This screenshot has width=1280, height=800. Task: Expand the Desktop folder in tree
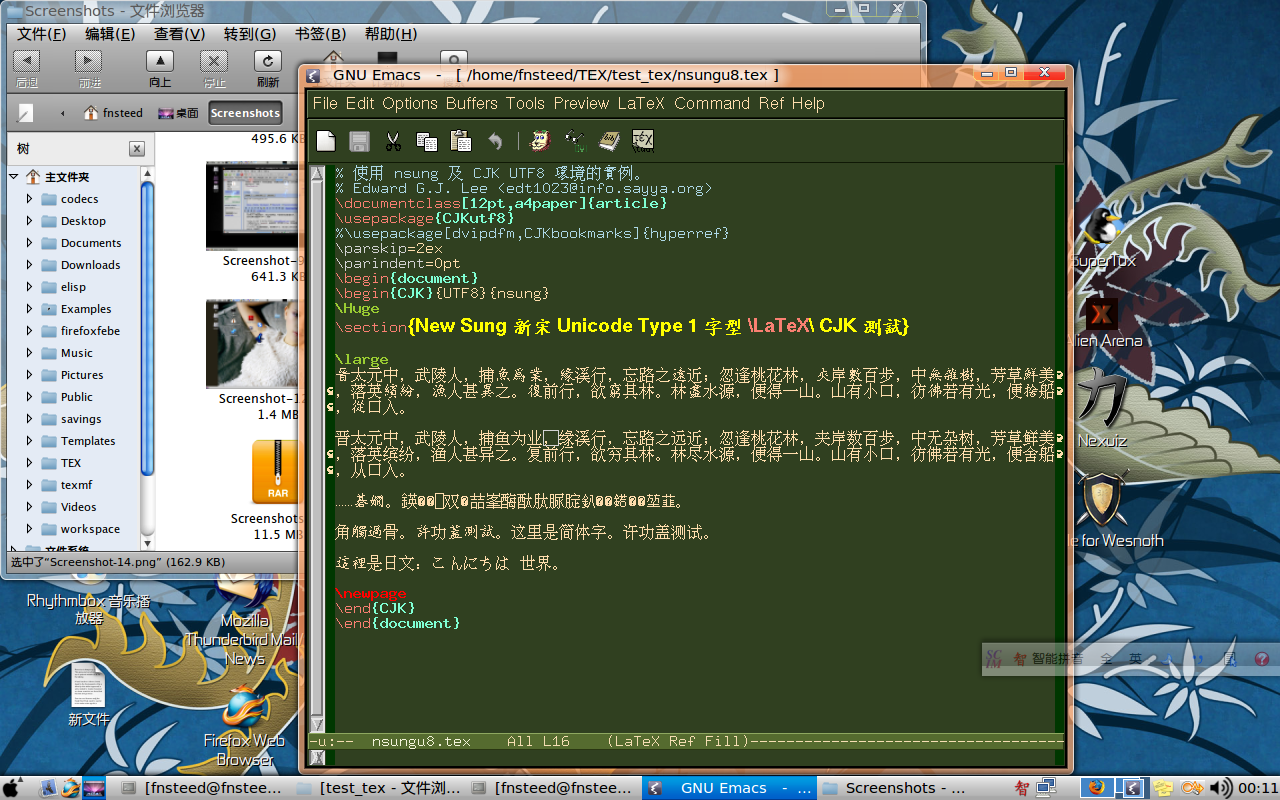(30, 221)
